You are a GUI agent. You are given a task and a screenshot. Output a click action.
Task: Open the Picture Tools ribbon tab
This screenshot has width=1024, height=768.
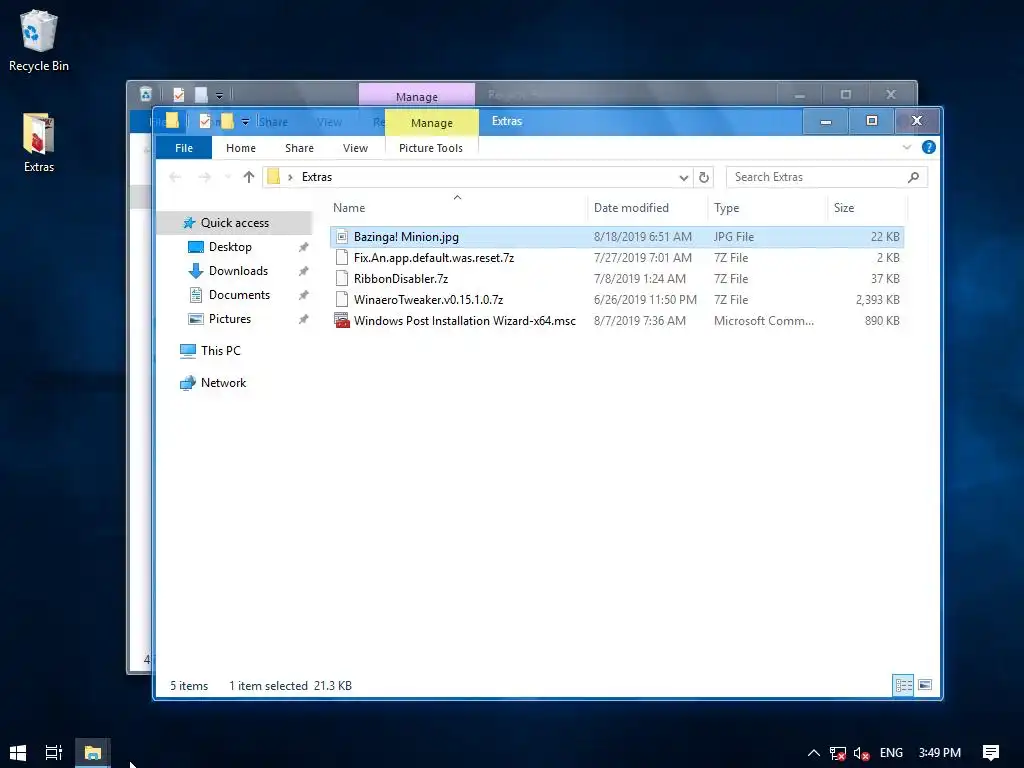(x=431, y=148)
